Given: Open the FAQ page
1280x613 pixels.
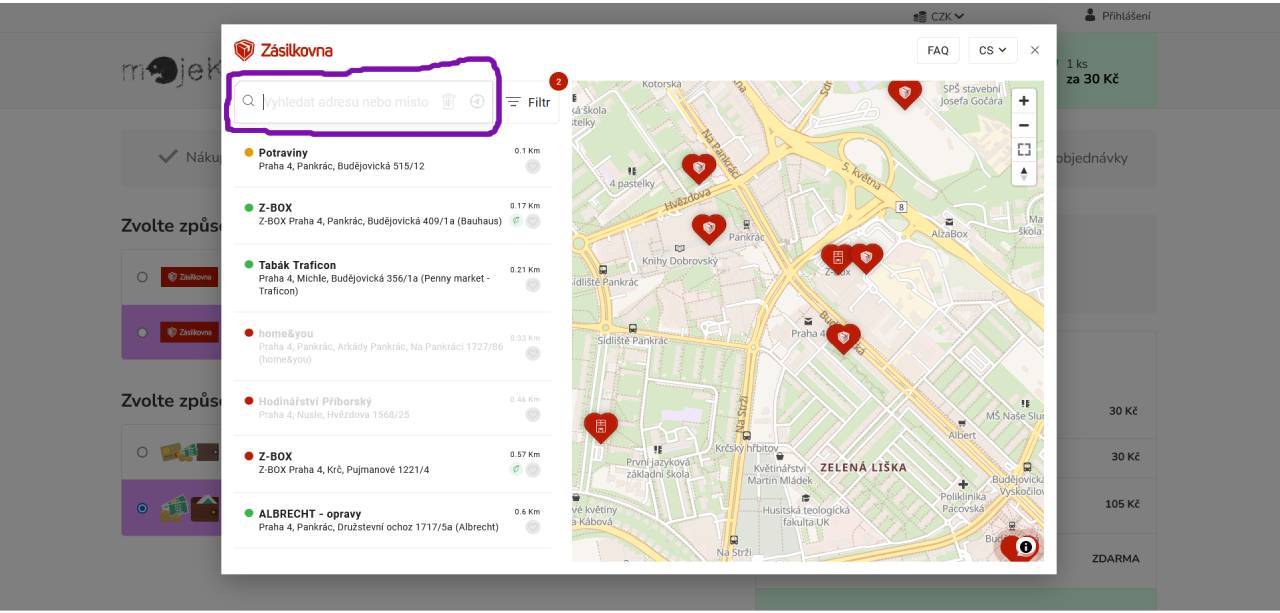Looking at the screenshot, I should 938,50.
